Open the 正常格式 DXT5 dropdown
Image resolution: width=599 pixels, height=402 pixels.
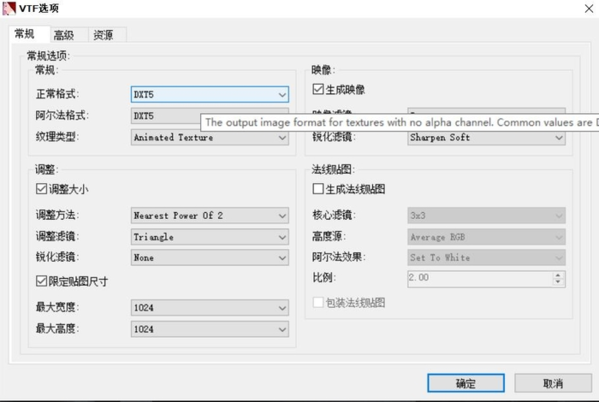point(210,94)
